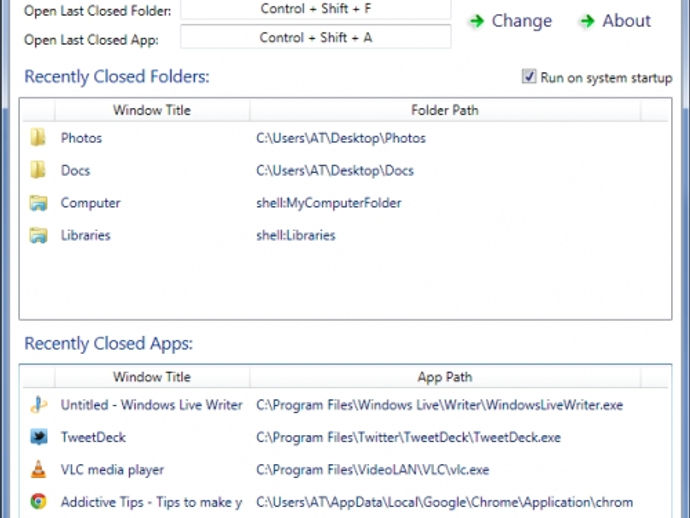Toggle Run on system startup checkbox

tap(529, 77)
